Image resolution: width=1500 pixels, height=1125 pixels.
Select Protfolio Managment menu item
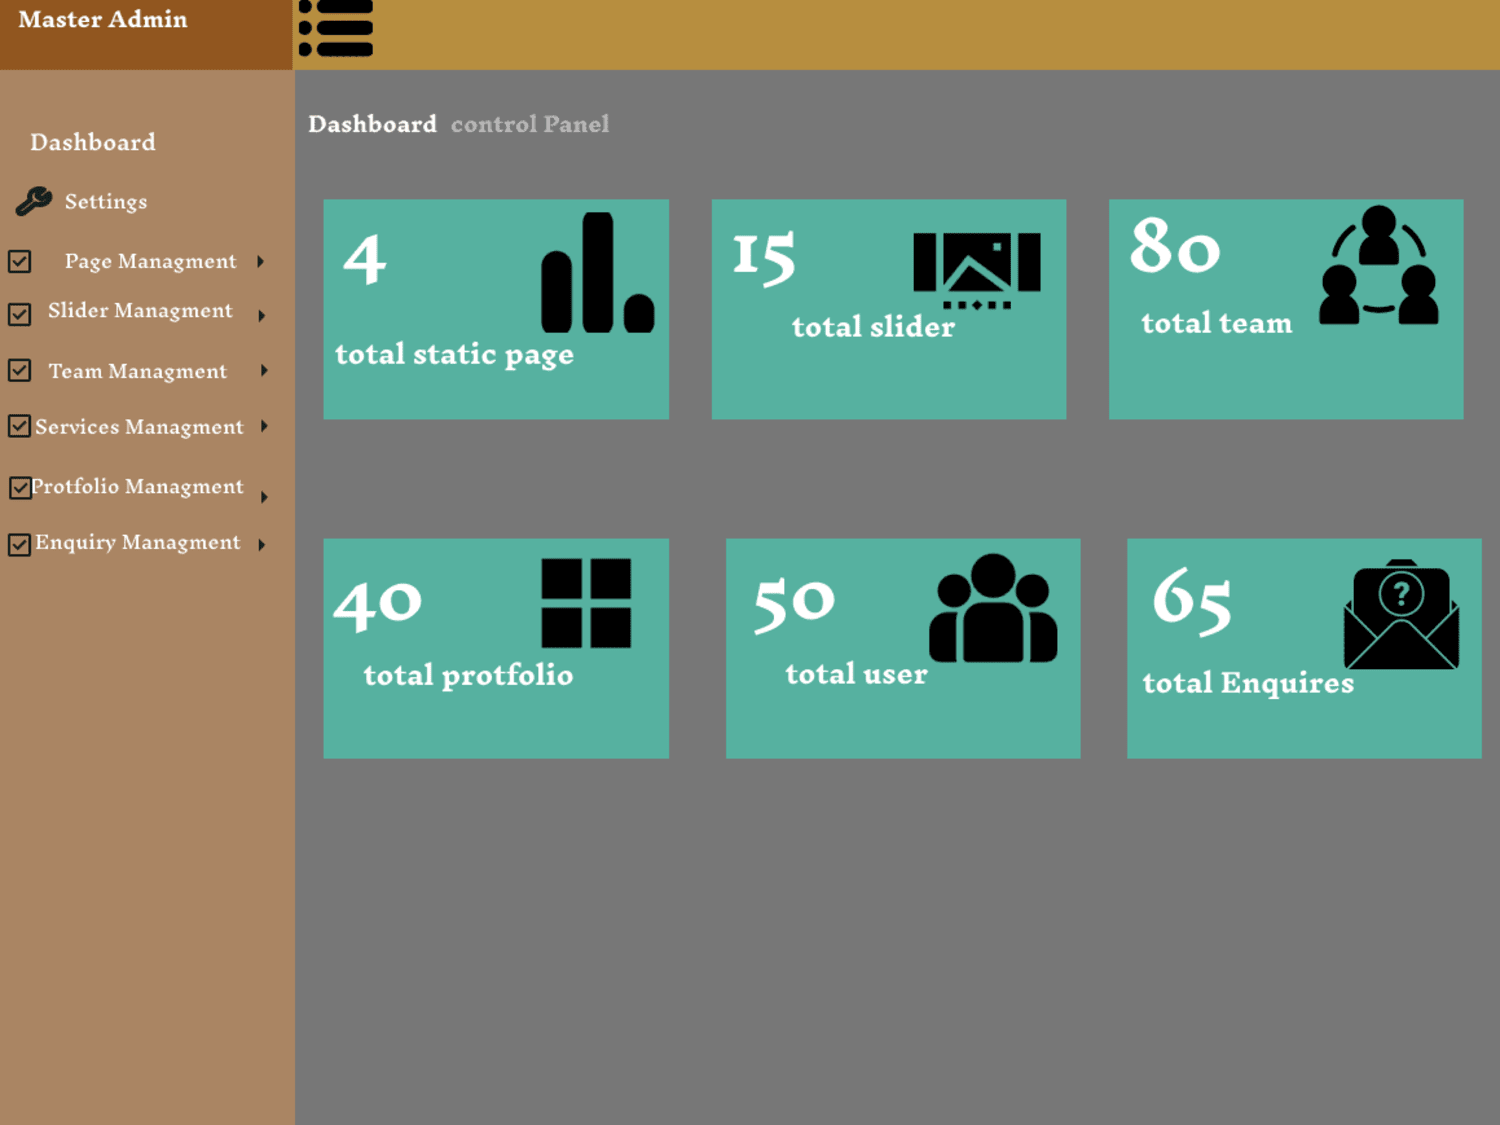tap(137, 487)
